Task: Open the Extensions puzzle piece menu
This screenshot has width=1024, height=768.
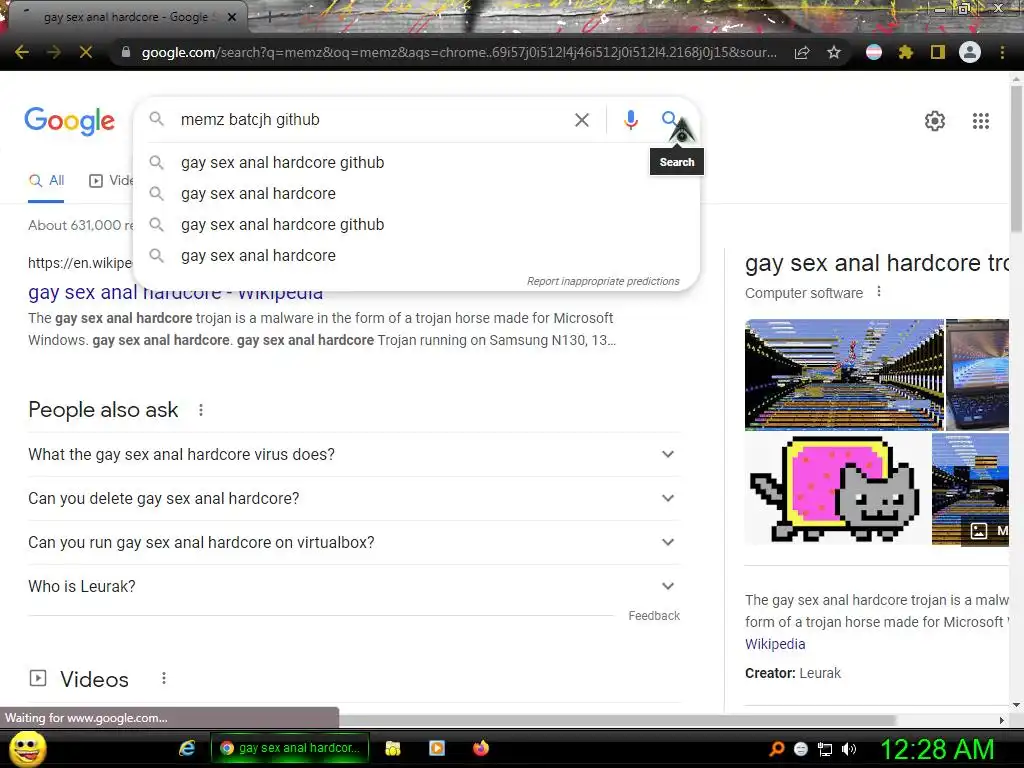Action: tap(906, 52)
